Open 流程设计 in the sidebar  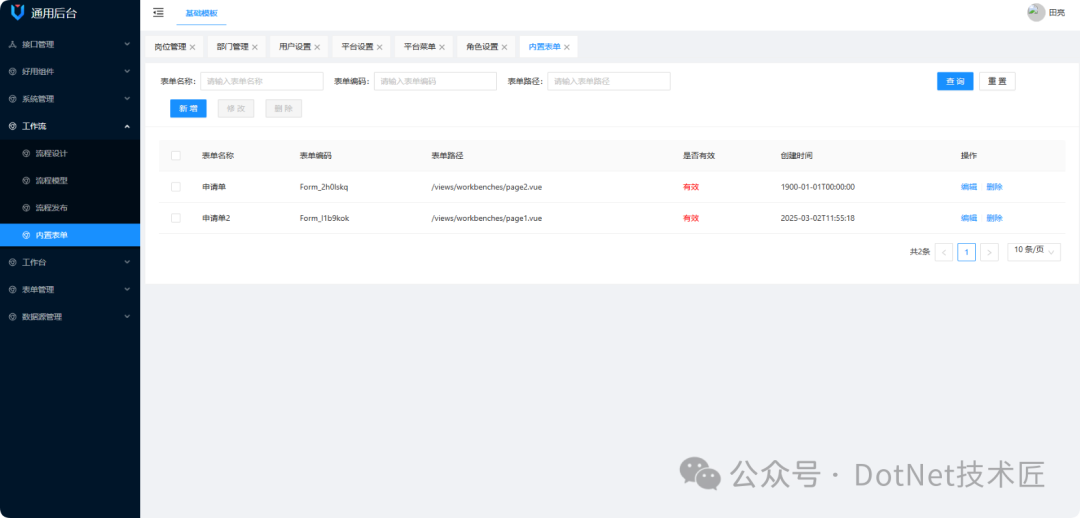pos(52,154)
